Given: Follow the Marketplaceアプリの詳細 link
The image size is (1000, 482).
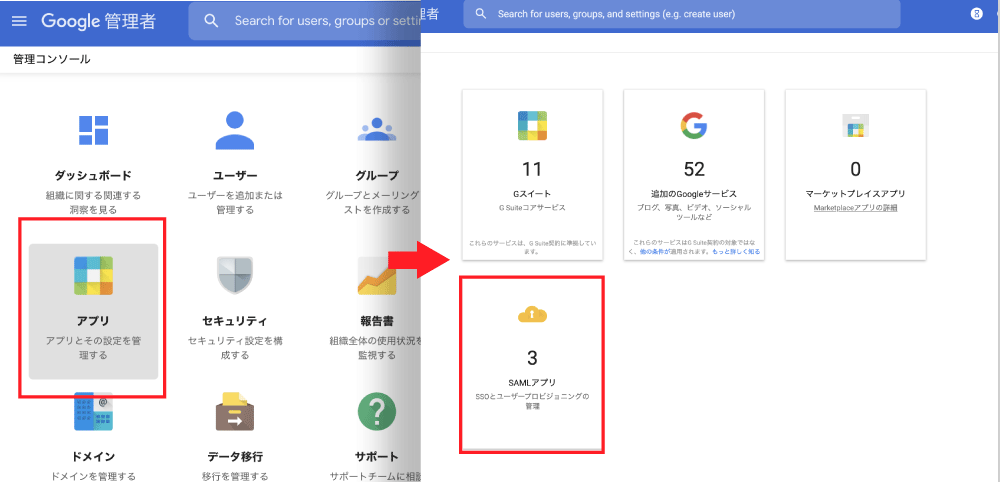Looking at the screenshot, I should point(855,208).
